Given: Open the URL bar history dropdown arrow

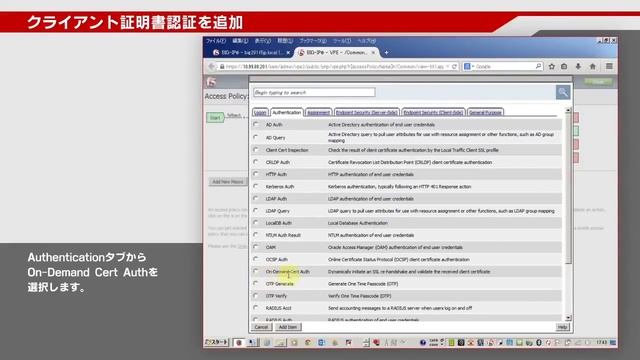Looking at the screenshot, I should (448, 66).
